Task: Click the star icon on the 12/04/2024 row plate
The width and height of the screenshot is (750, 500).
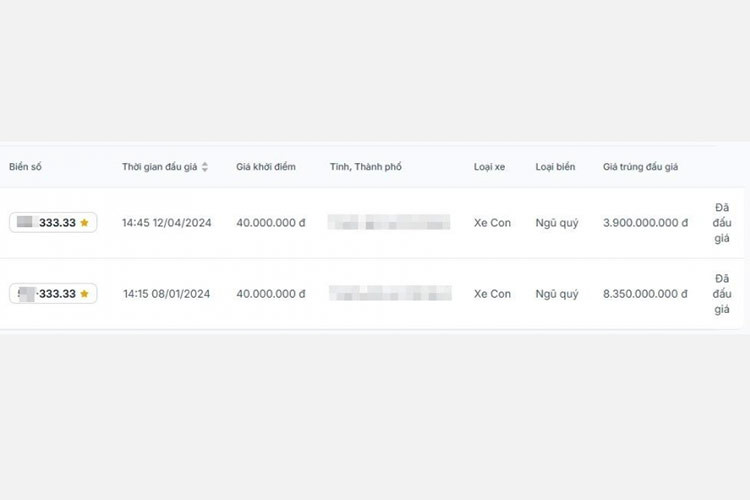Action: (85, 223)
